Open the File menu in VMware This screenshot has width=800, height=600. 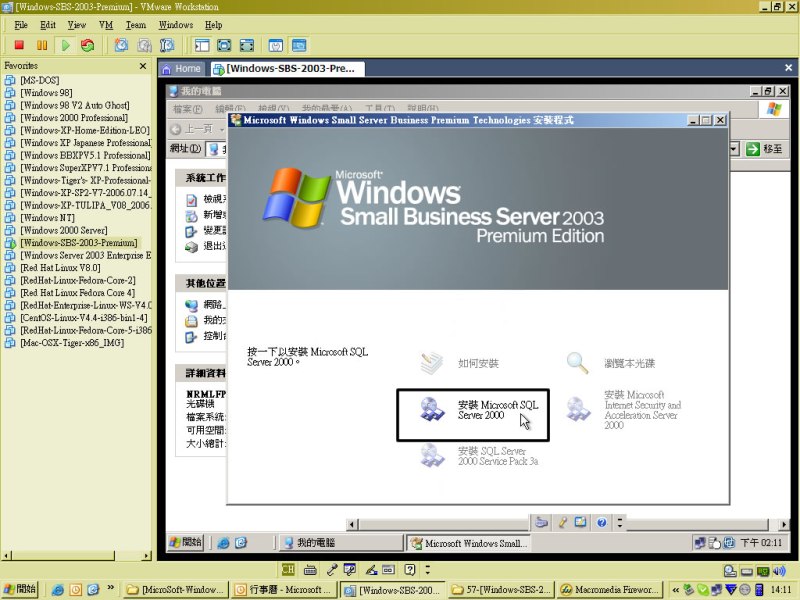click(21, 25)
